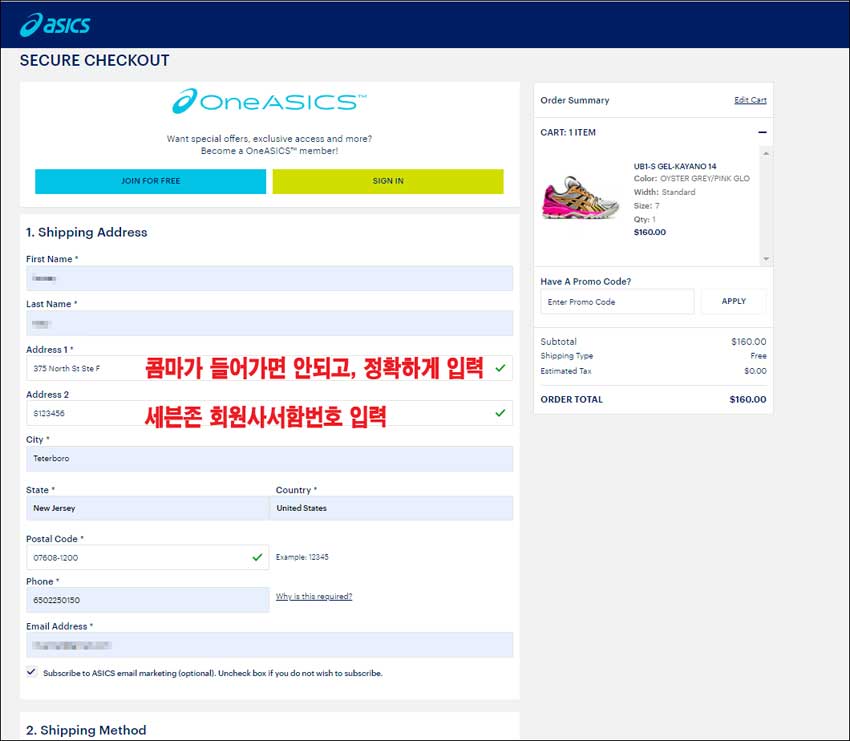Image resolution: width=850 pixels, height=741 pixels.
Task: Click cart scrollbar up arrow
Action: [765, 154]
